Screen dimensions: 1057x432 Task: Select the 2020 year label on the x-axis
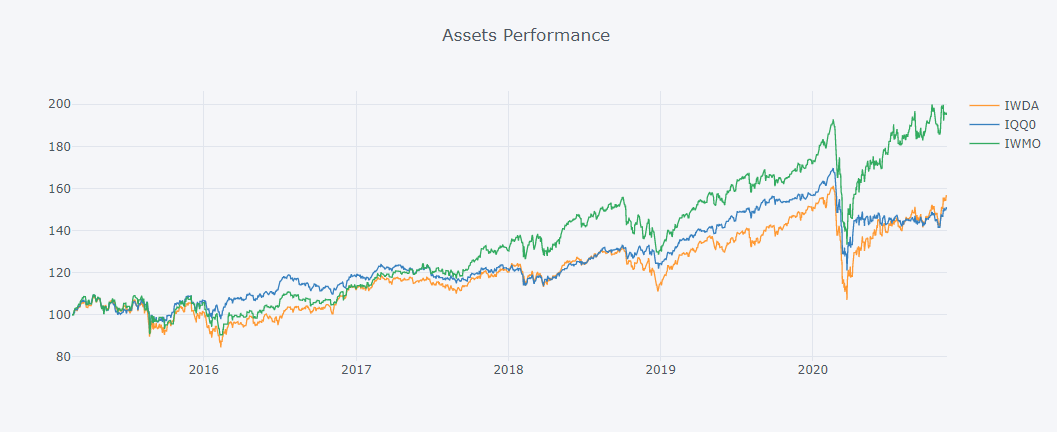tap(812, 370)
